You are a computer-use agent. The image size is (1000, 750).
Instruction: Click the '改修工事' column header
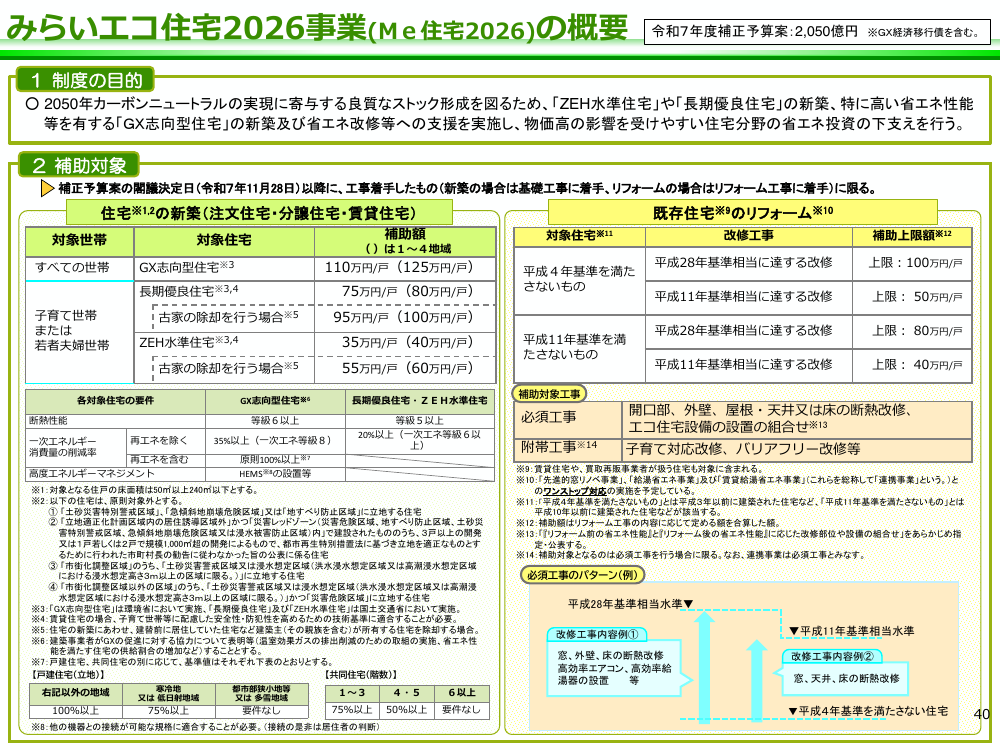tap(748, 236)
